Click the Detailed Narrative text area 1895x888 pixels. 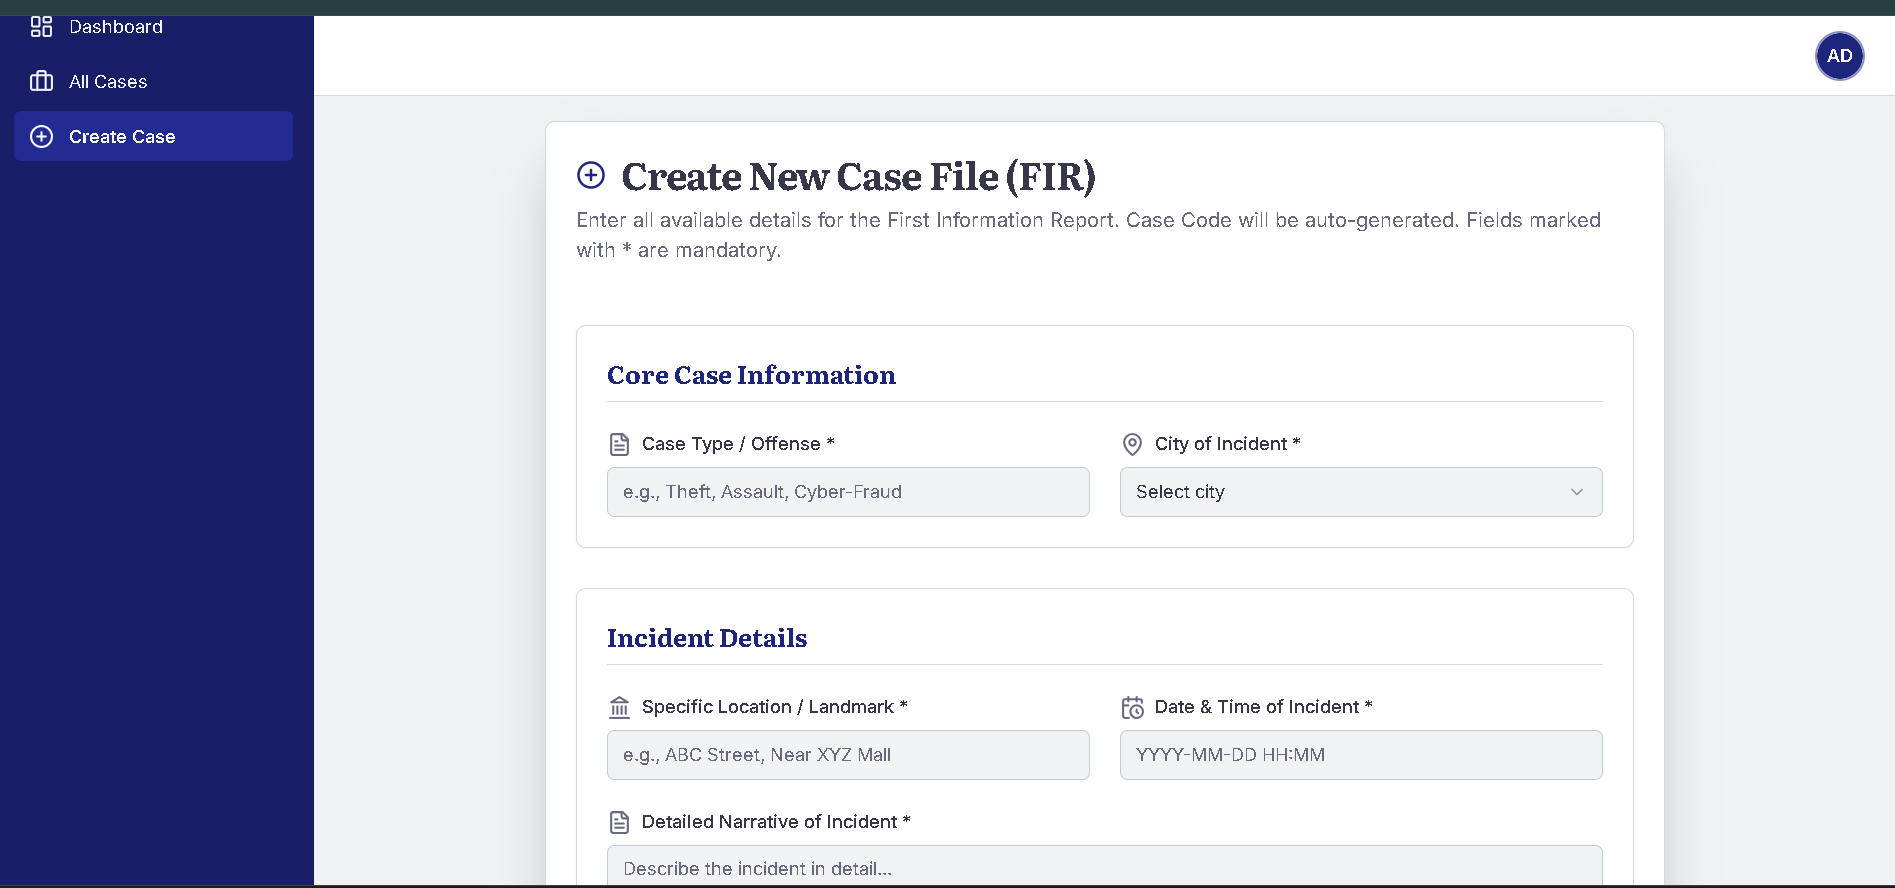click(x=1105, y=866)
